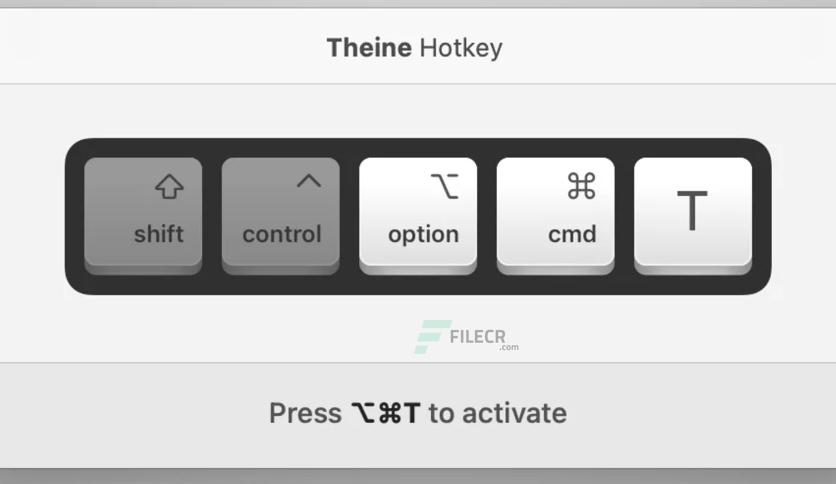Toggle the shift modifier key
The height and width of the screenshot is (484, 836).
coord(143,215)
